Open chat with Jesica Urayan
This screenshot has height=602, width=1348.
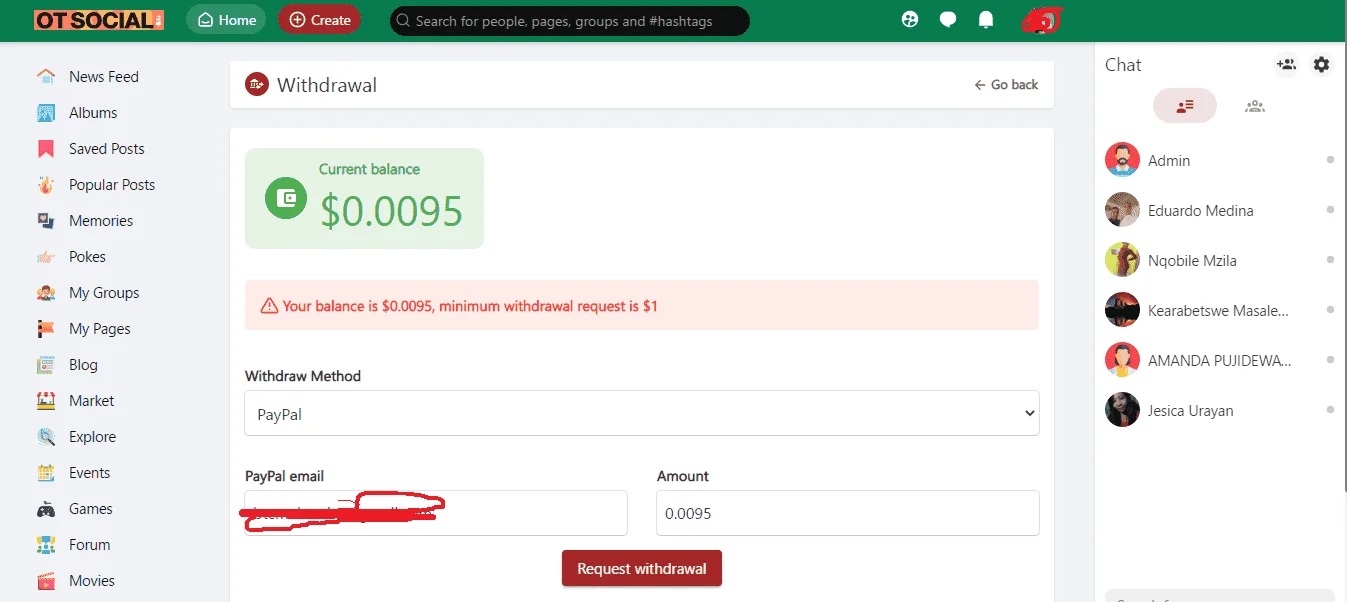[1220, 410]
